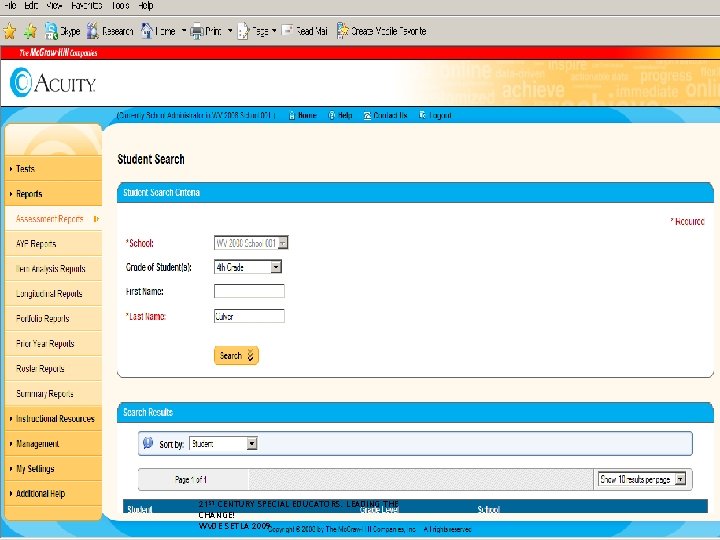Screen dimensions: 720x540
Task: Expand the Page toolbar dropdown arrow
Action: (x=274, y=31)
